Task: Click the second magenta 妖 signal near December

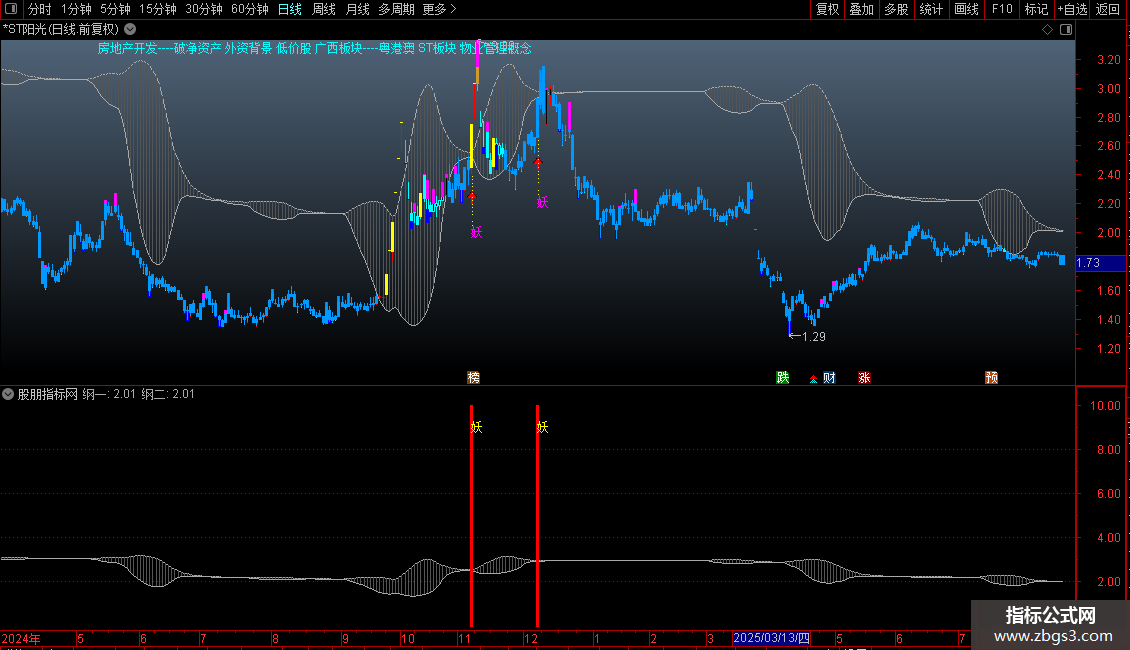Action: coord(543,202)
